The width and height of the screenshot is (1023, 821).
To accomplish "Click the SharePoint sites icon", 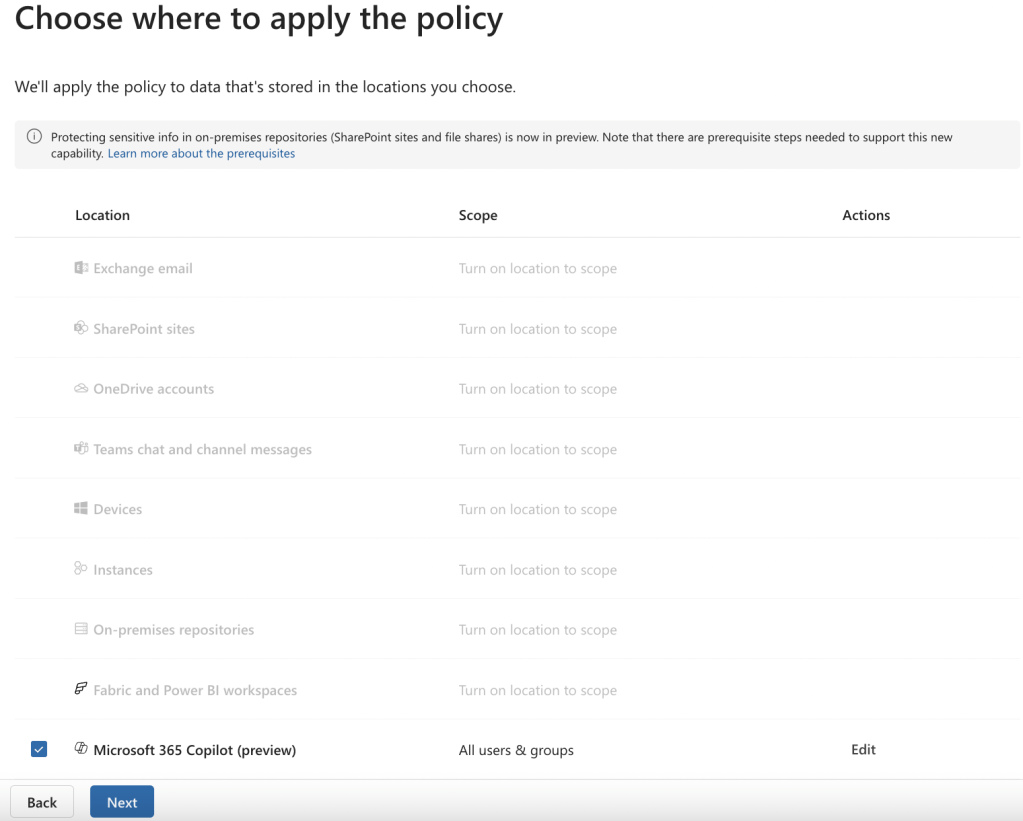I will tap(81, 328).
